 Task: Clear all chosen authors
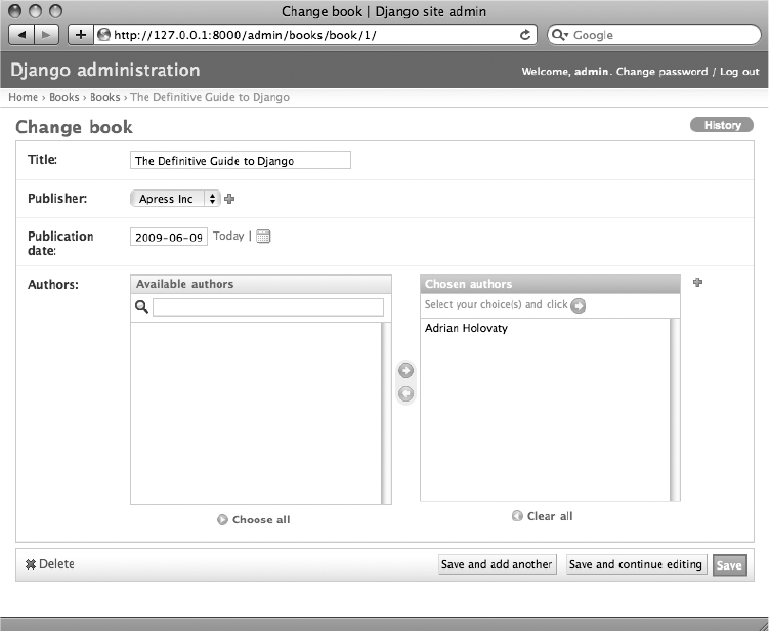click(x=549, y=516)
